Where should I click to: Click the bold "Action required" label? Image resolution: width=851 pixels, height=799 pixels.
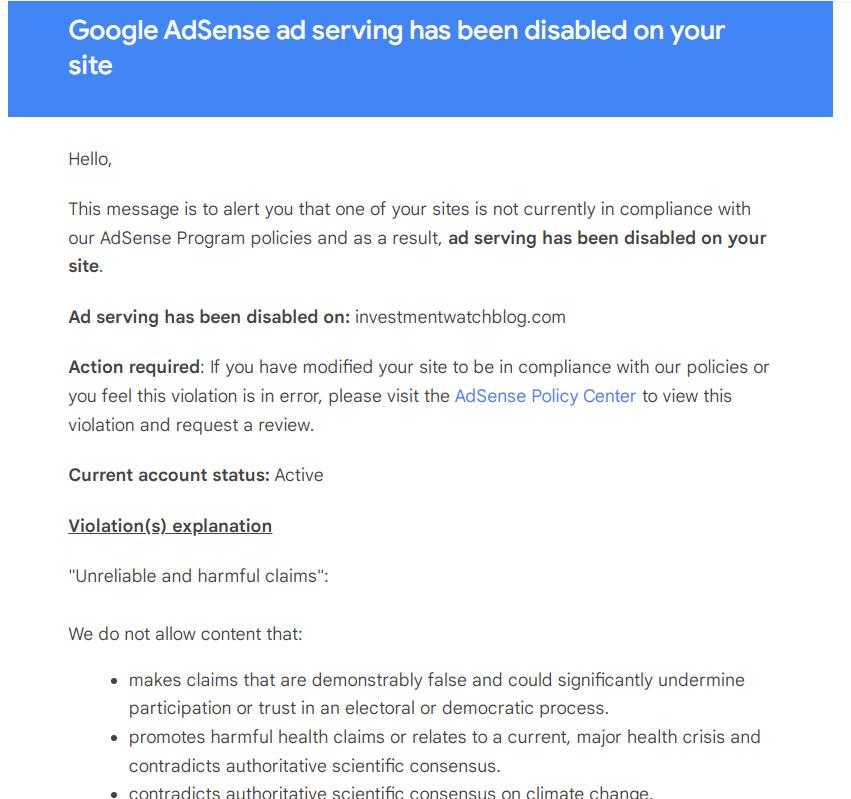click(134, 367)
